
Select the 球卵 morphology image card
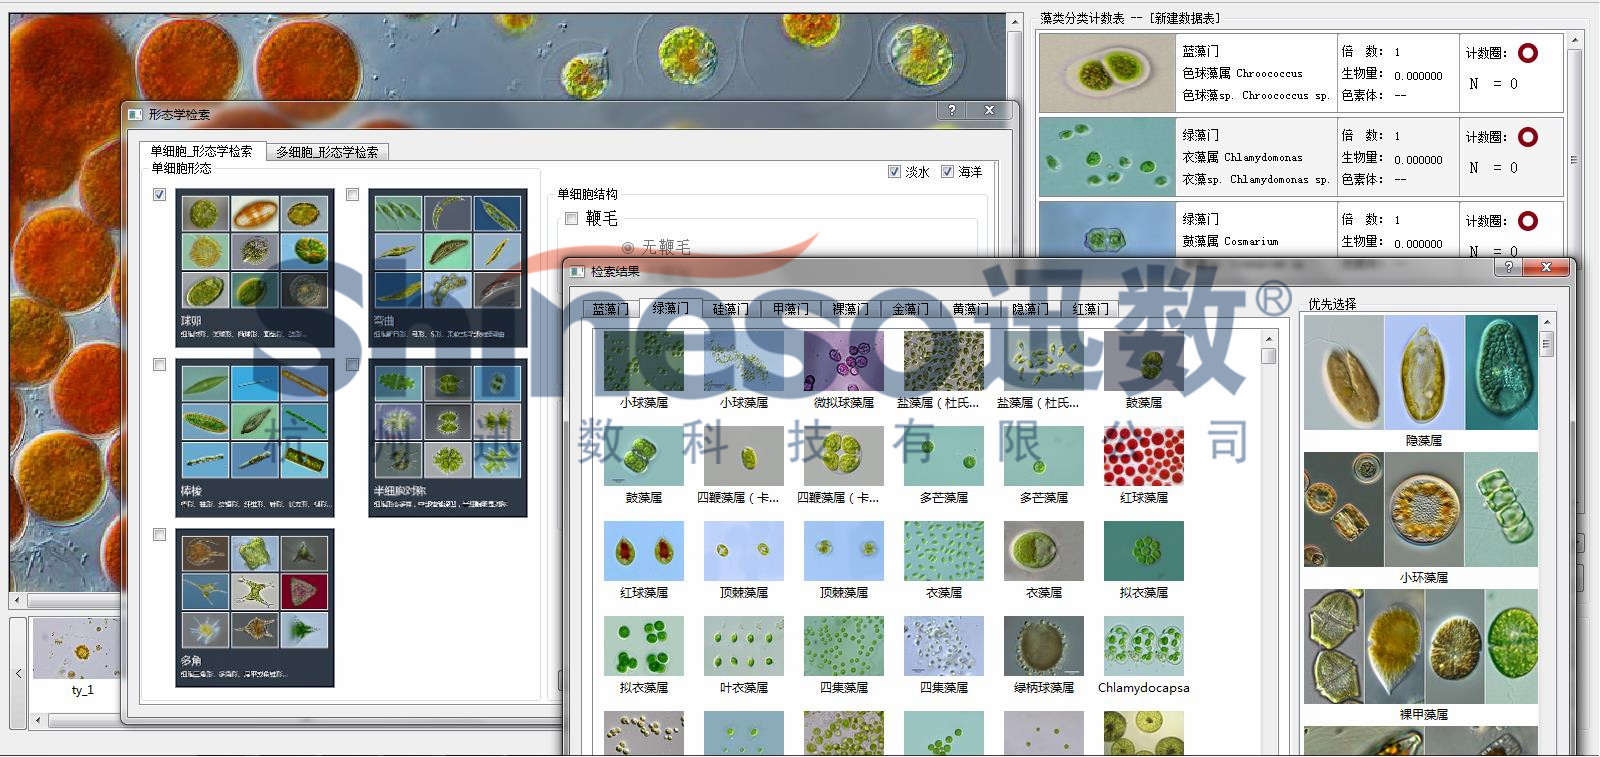[255, 268]
